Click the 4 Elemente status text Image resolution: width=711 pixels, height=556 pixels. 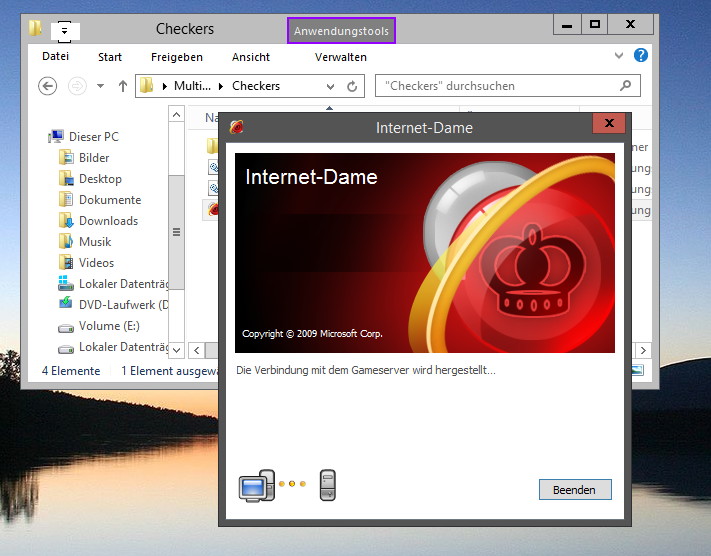71,371
